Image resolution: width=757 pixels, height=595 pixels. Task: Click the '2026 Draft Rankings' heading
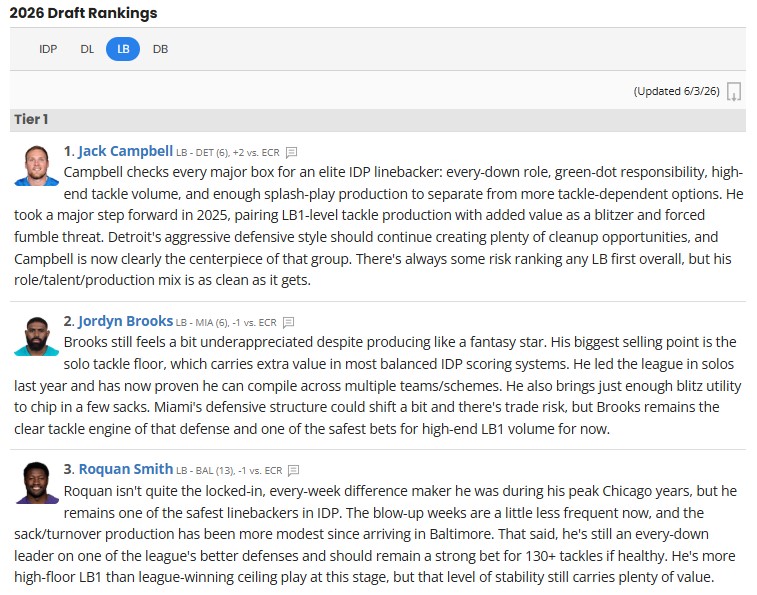84,13
